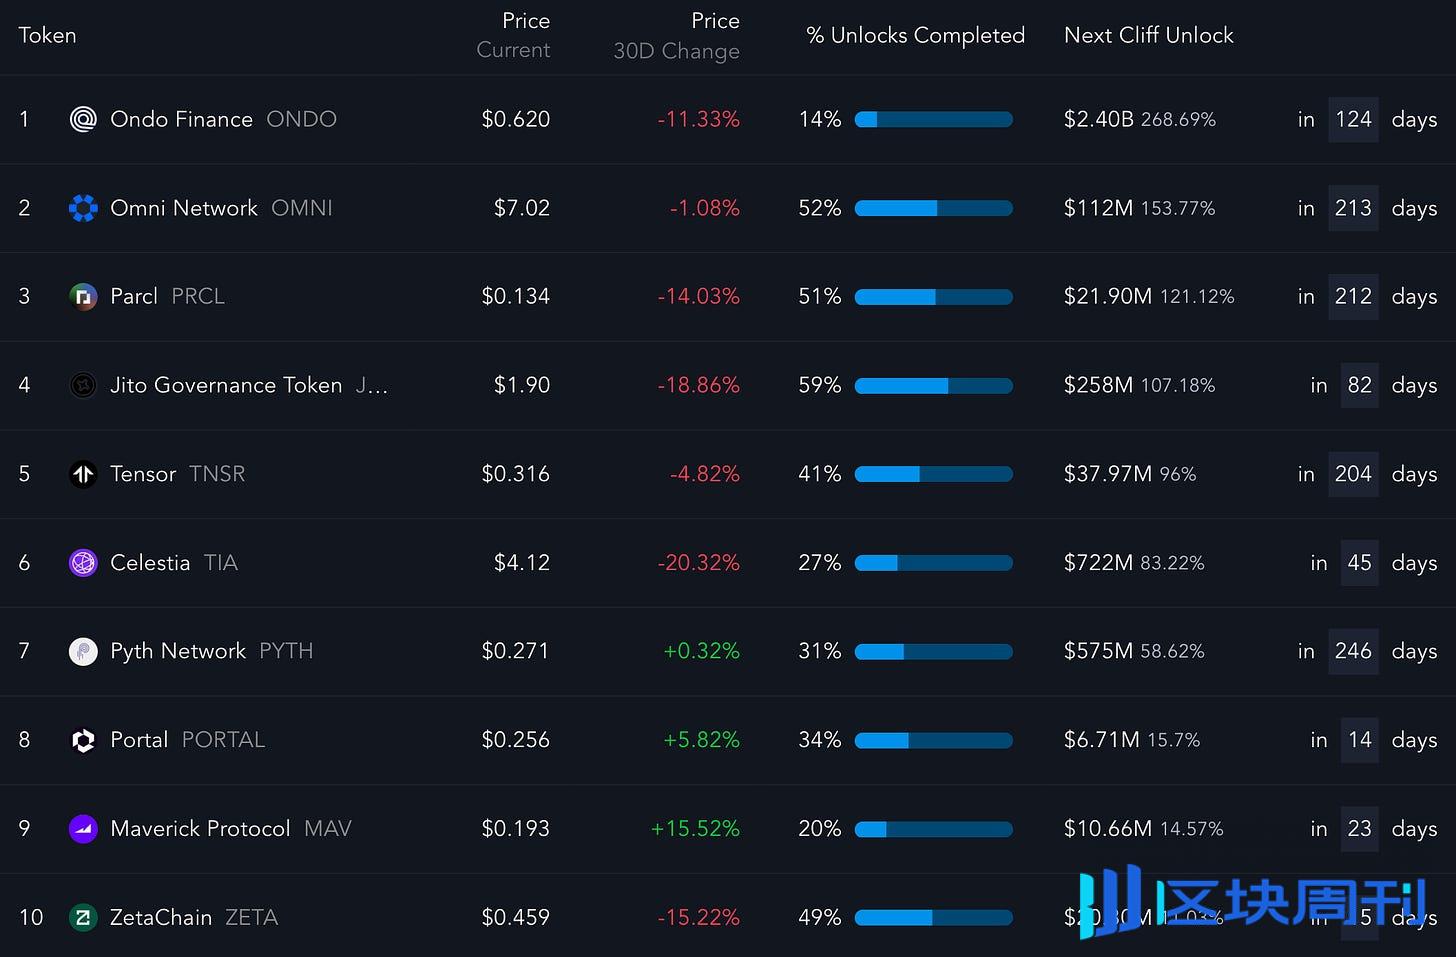Screen dimensions: 1456x957
Task: Click Tensor's $37.97M cliff unlock value
Action: pyautogui.click(x=1108, y=474)
